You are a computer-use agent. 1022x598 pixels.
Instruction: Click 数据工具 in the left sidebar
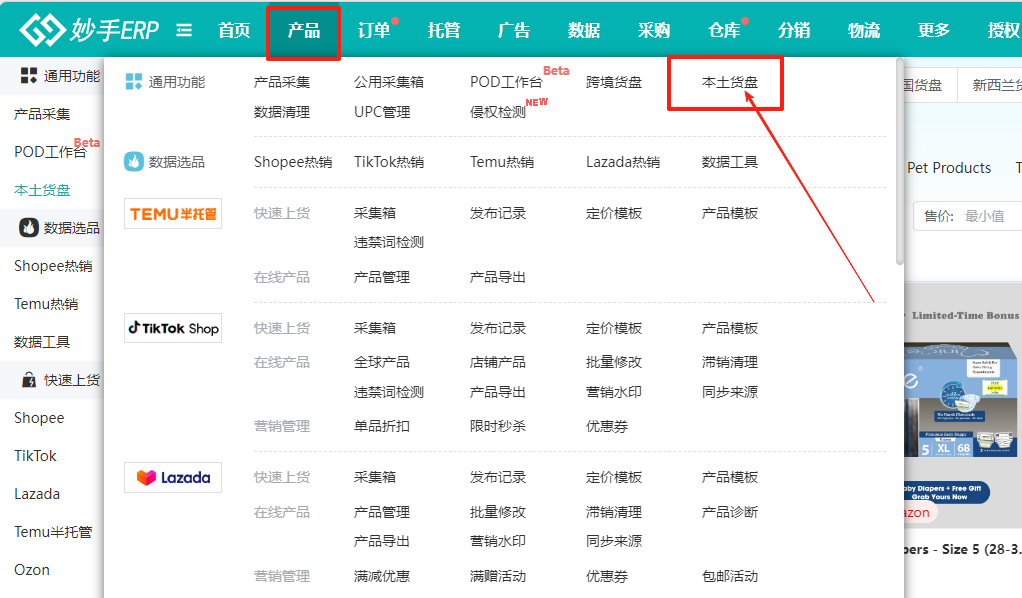click(42, 342)
